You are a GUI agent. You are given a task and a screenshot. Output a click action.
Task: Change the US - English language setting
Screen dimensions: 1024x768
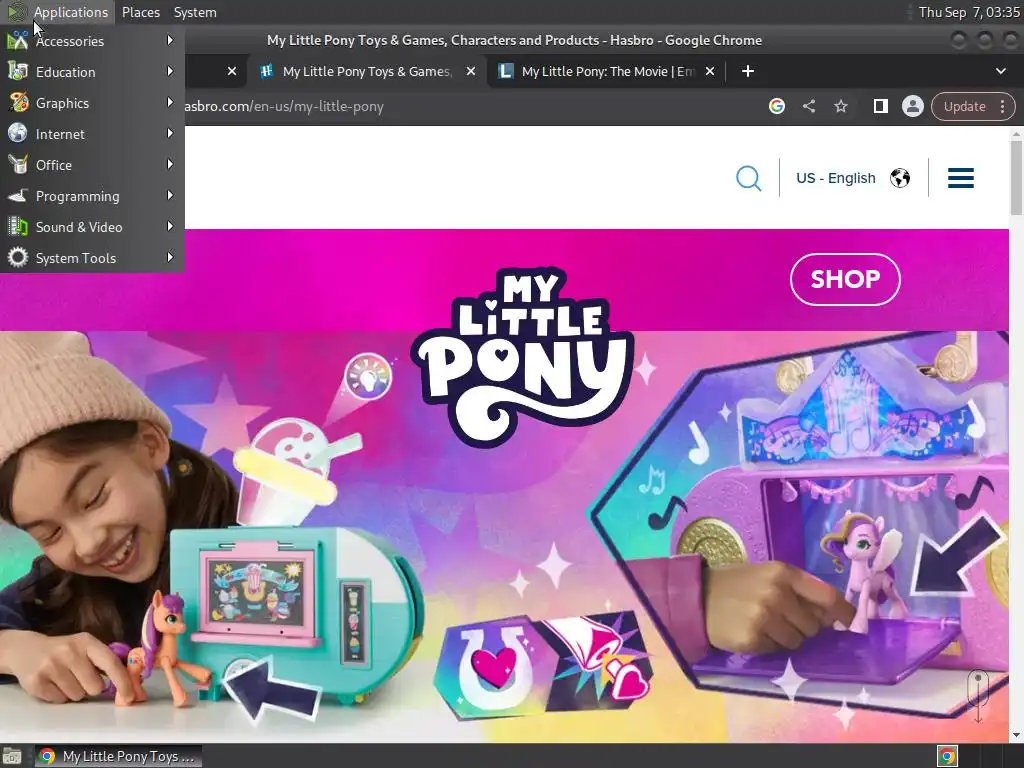835,178
